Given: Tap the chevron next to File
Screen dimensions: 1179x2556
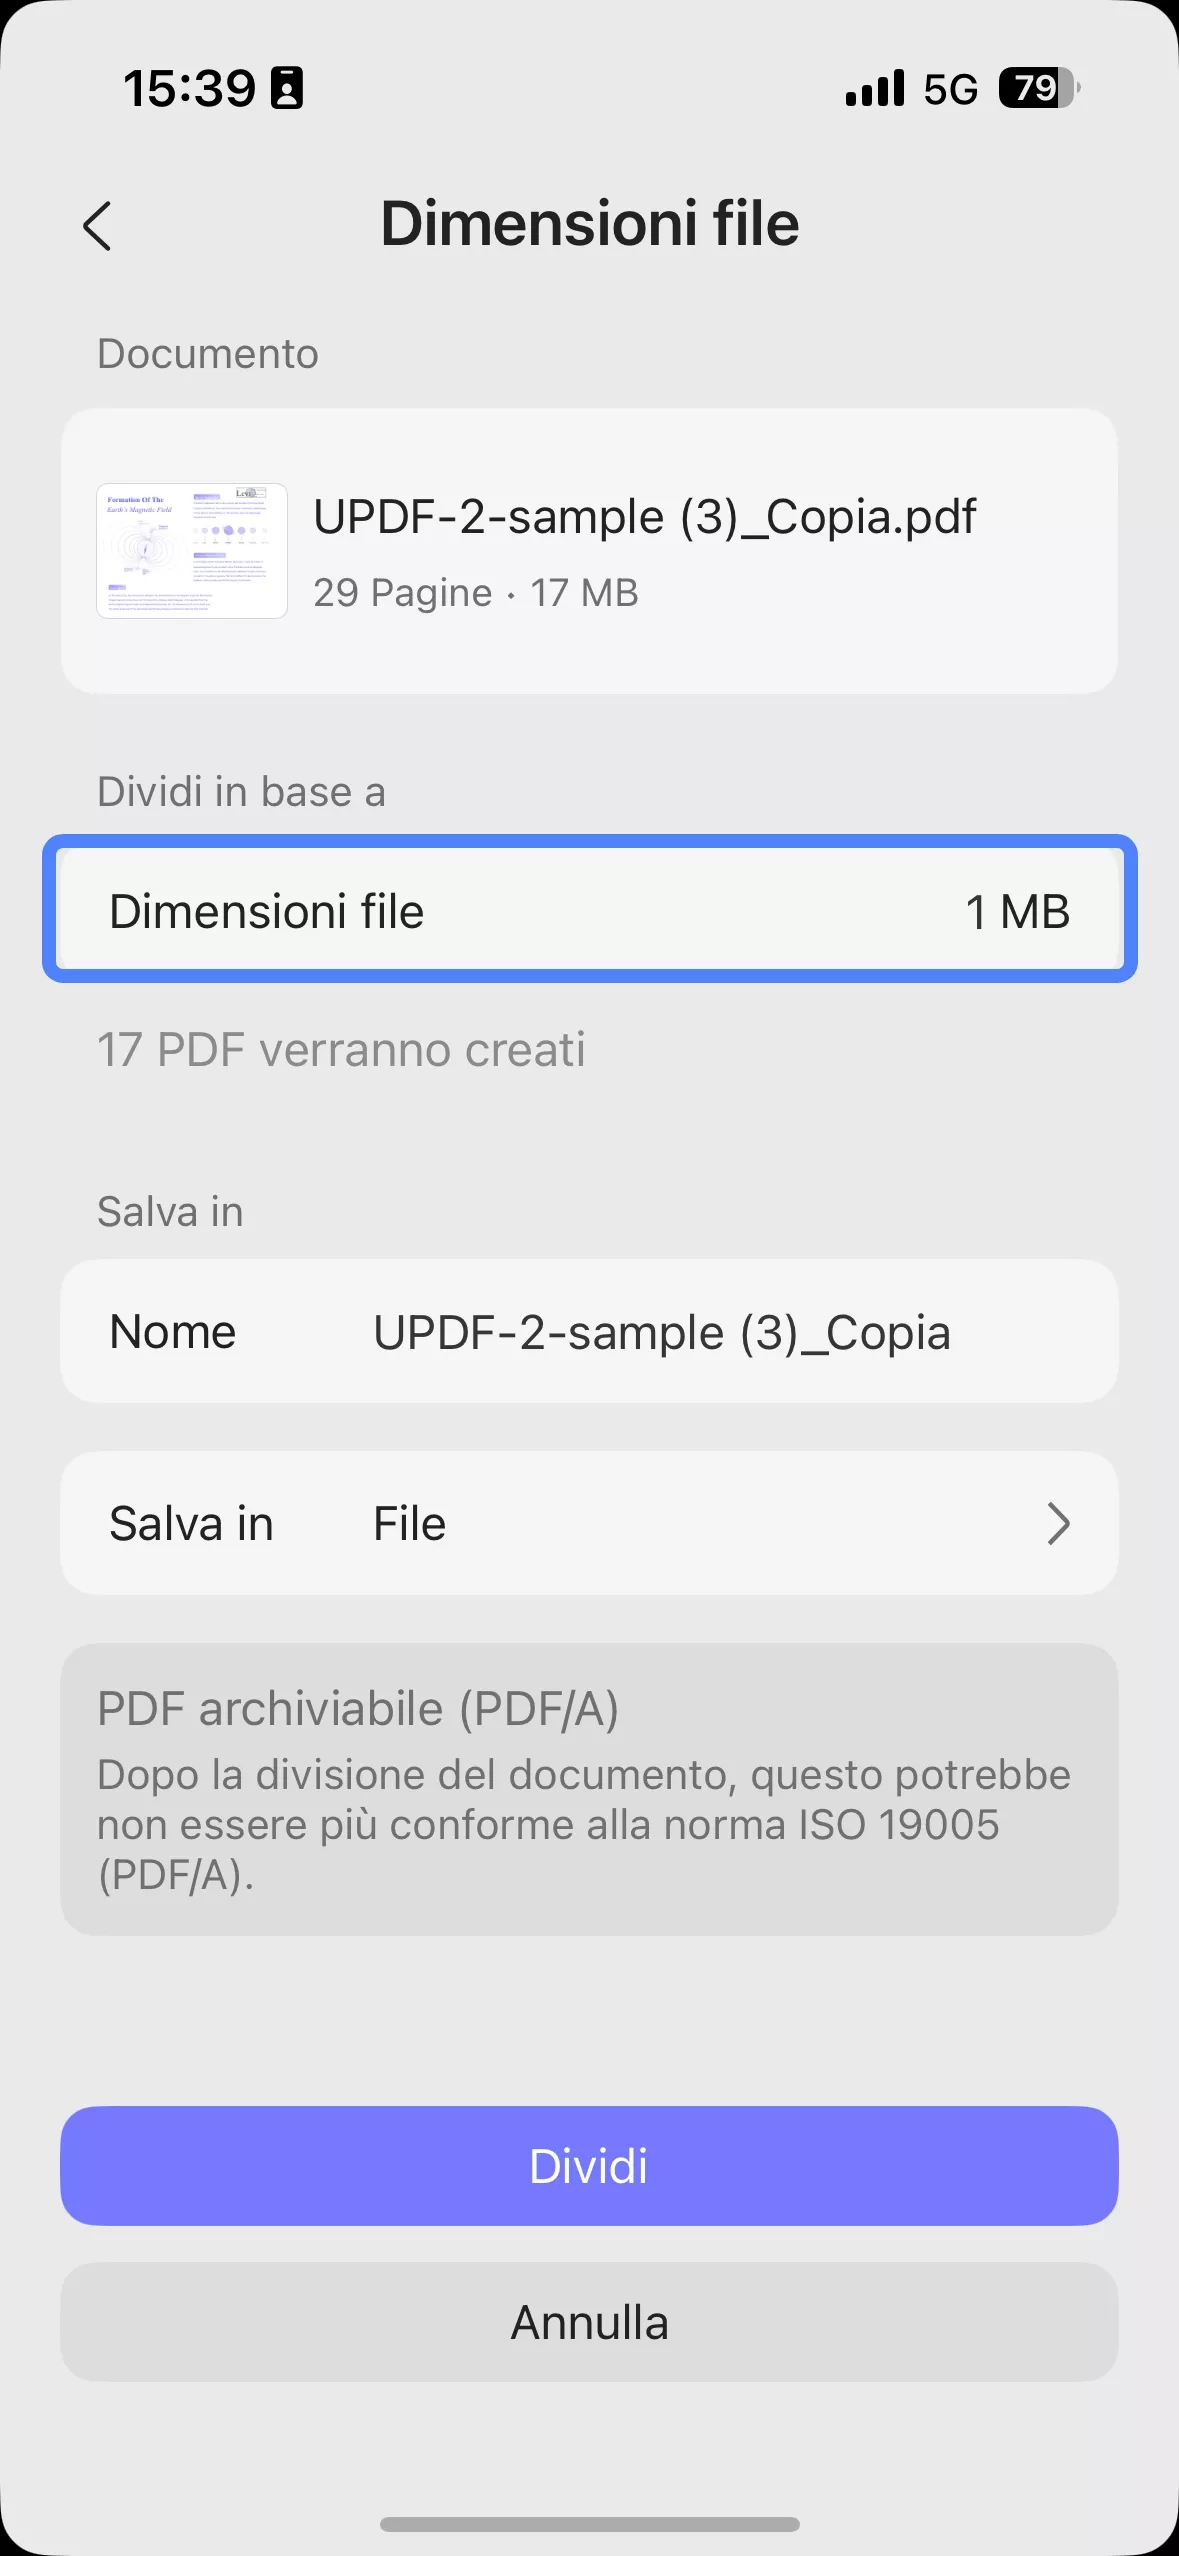Looking at the screenshot, I should pos(1059,1524).
